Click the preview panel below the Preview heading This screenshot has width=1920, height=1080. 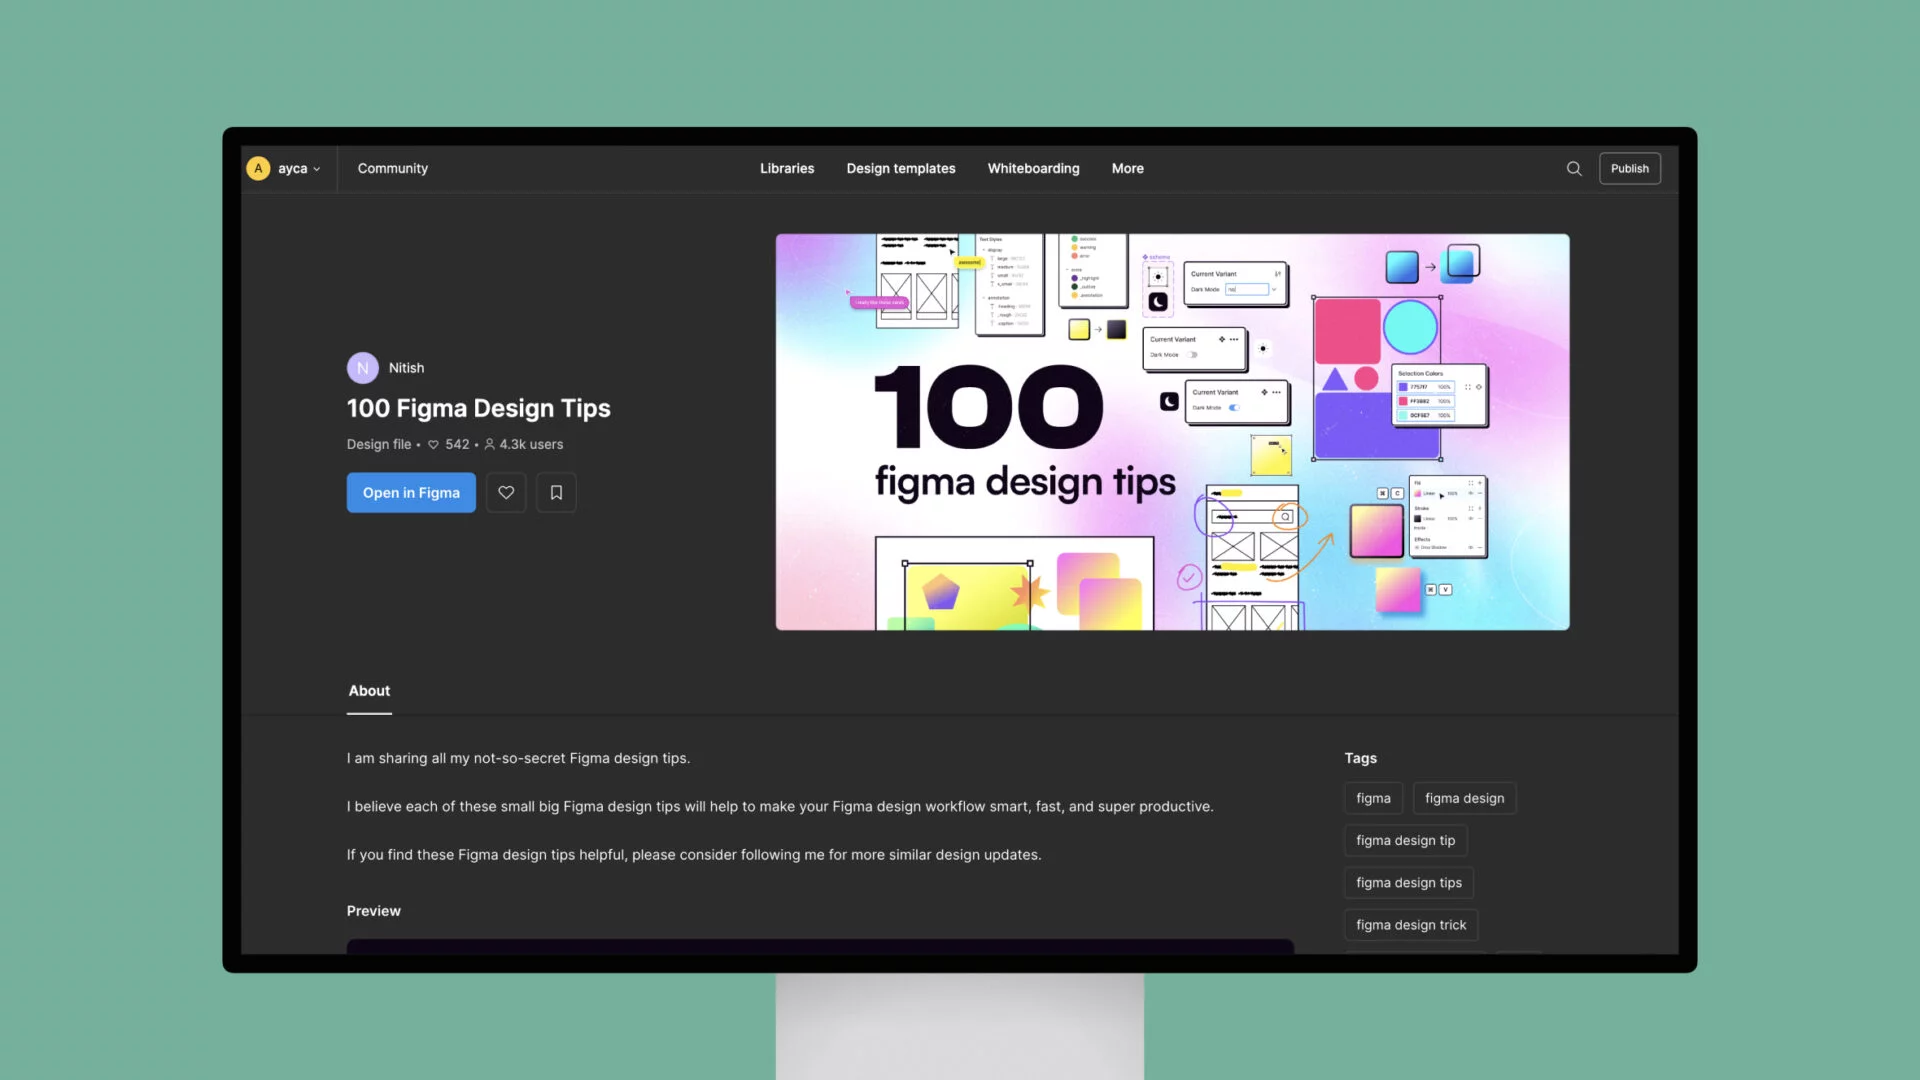[x=820, y=946]
